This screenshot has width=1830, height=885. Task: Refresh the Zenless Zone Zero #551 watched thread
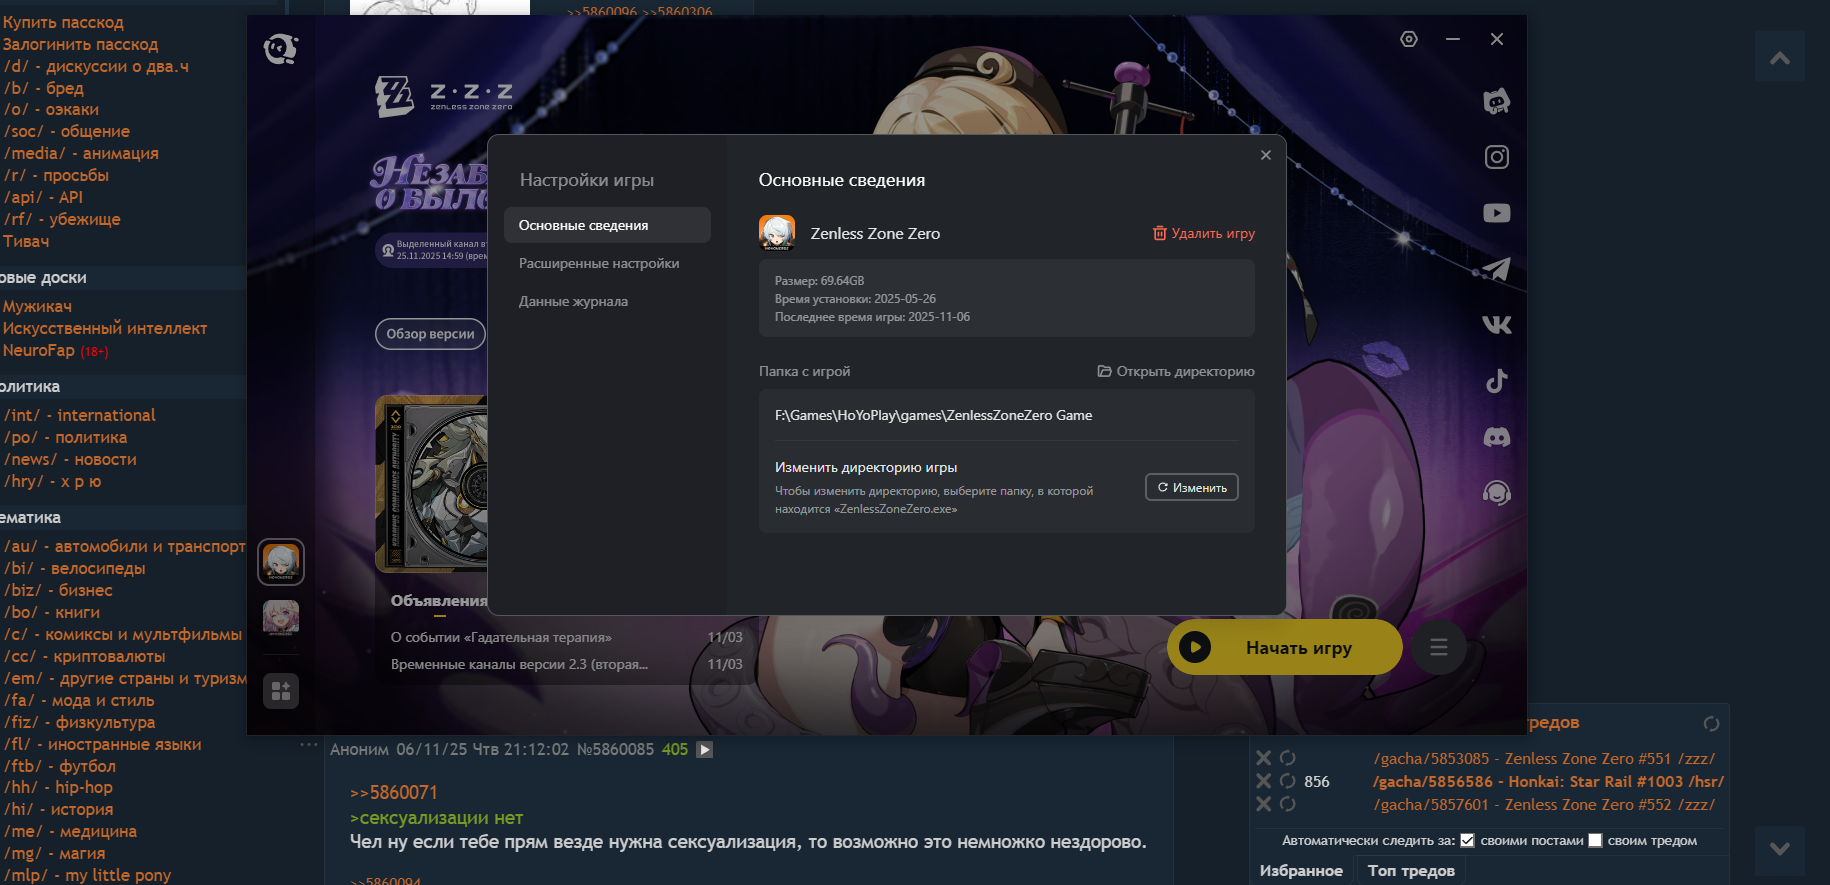(1288, 758)
